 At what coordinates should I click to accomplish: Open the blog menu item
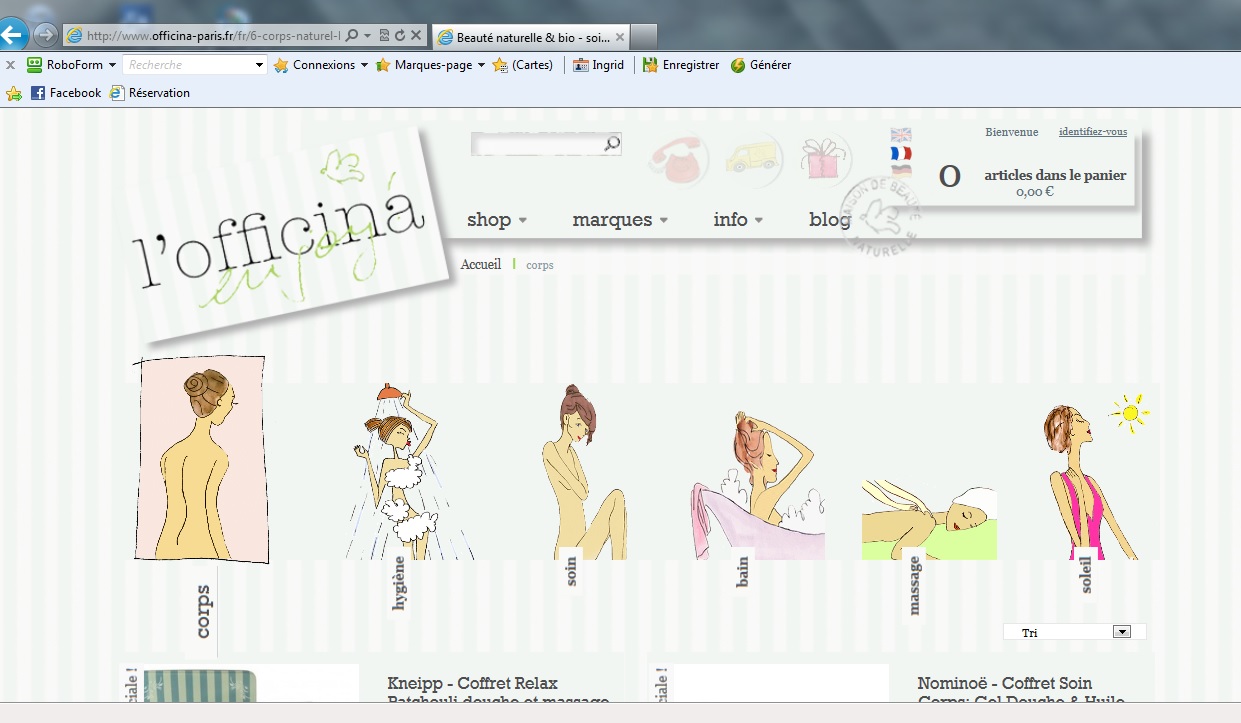coord(829,220)
